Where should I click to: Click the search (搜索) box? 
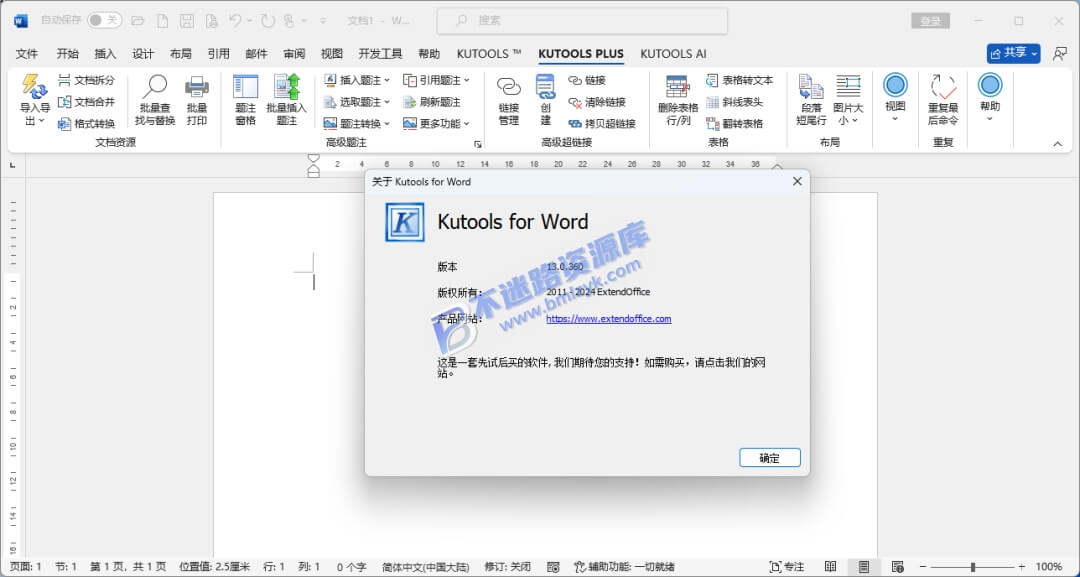point(582,21)
